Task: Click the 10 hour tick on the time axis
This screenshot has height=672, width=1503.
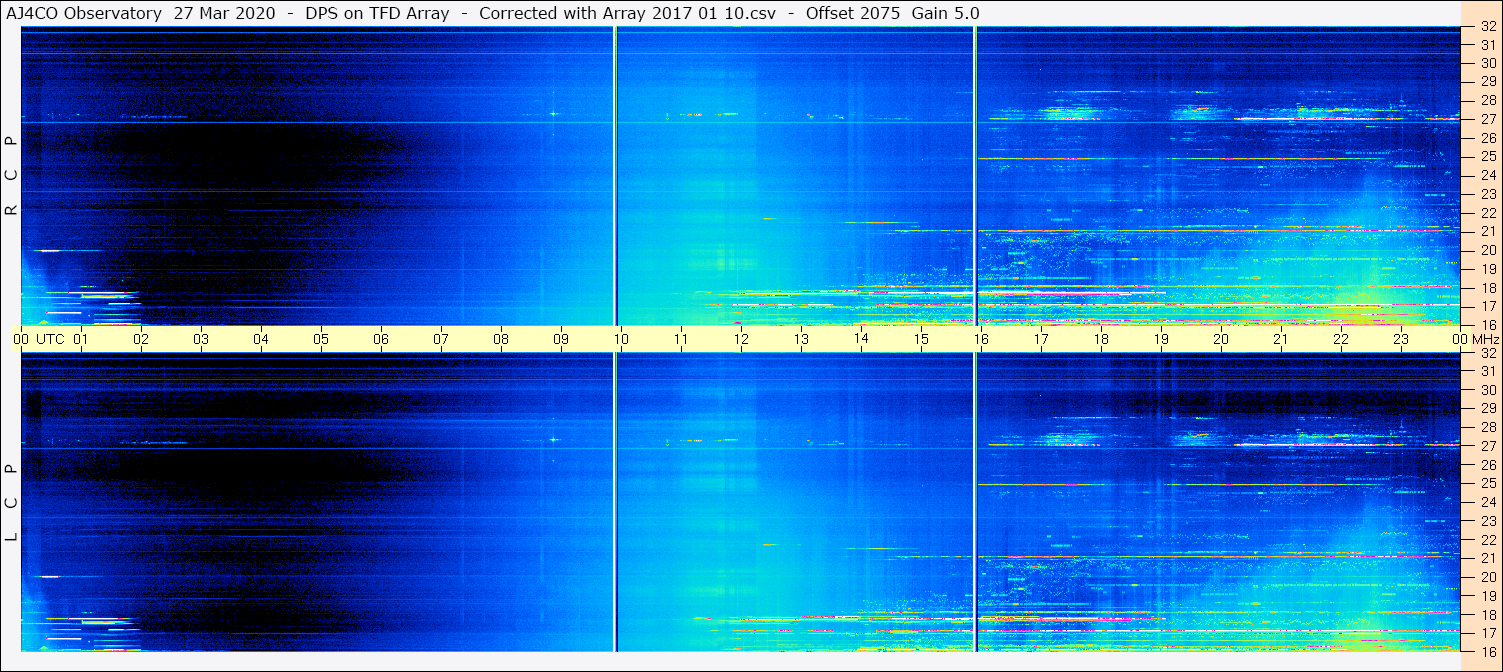Action: click(621, 339)
